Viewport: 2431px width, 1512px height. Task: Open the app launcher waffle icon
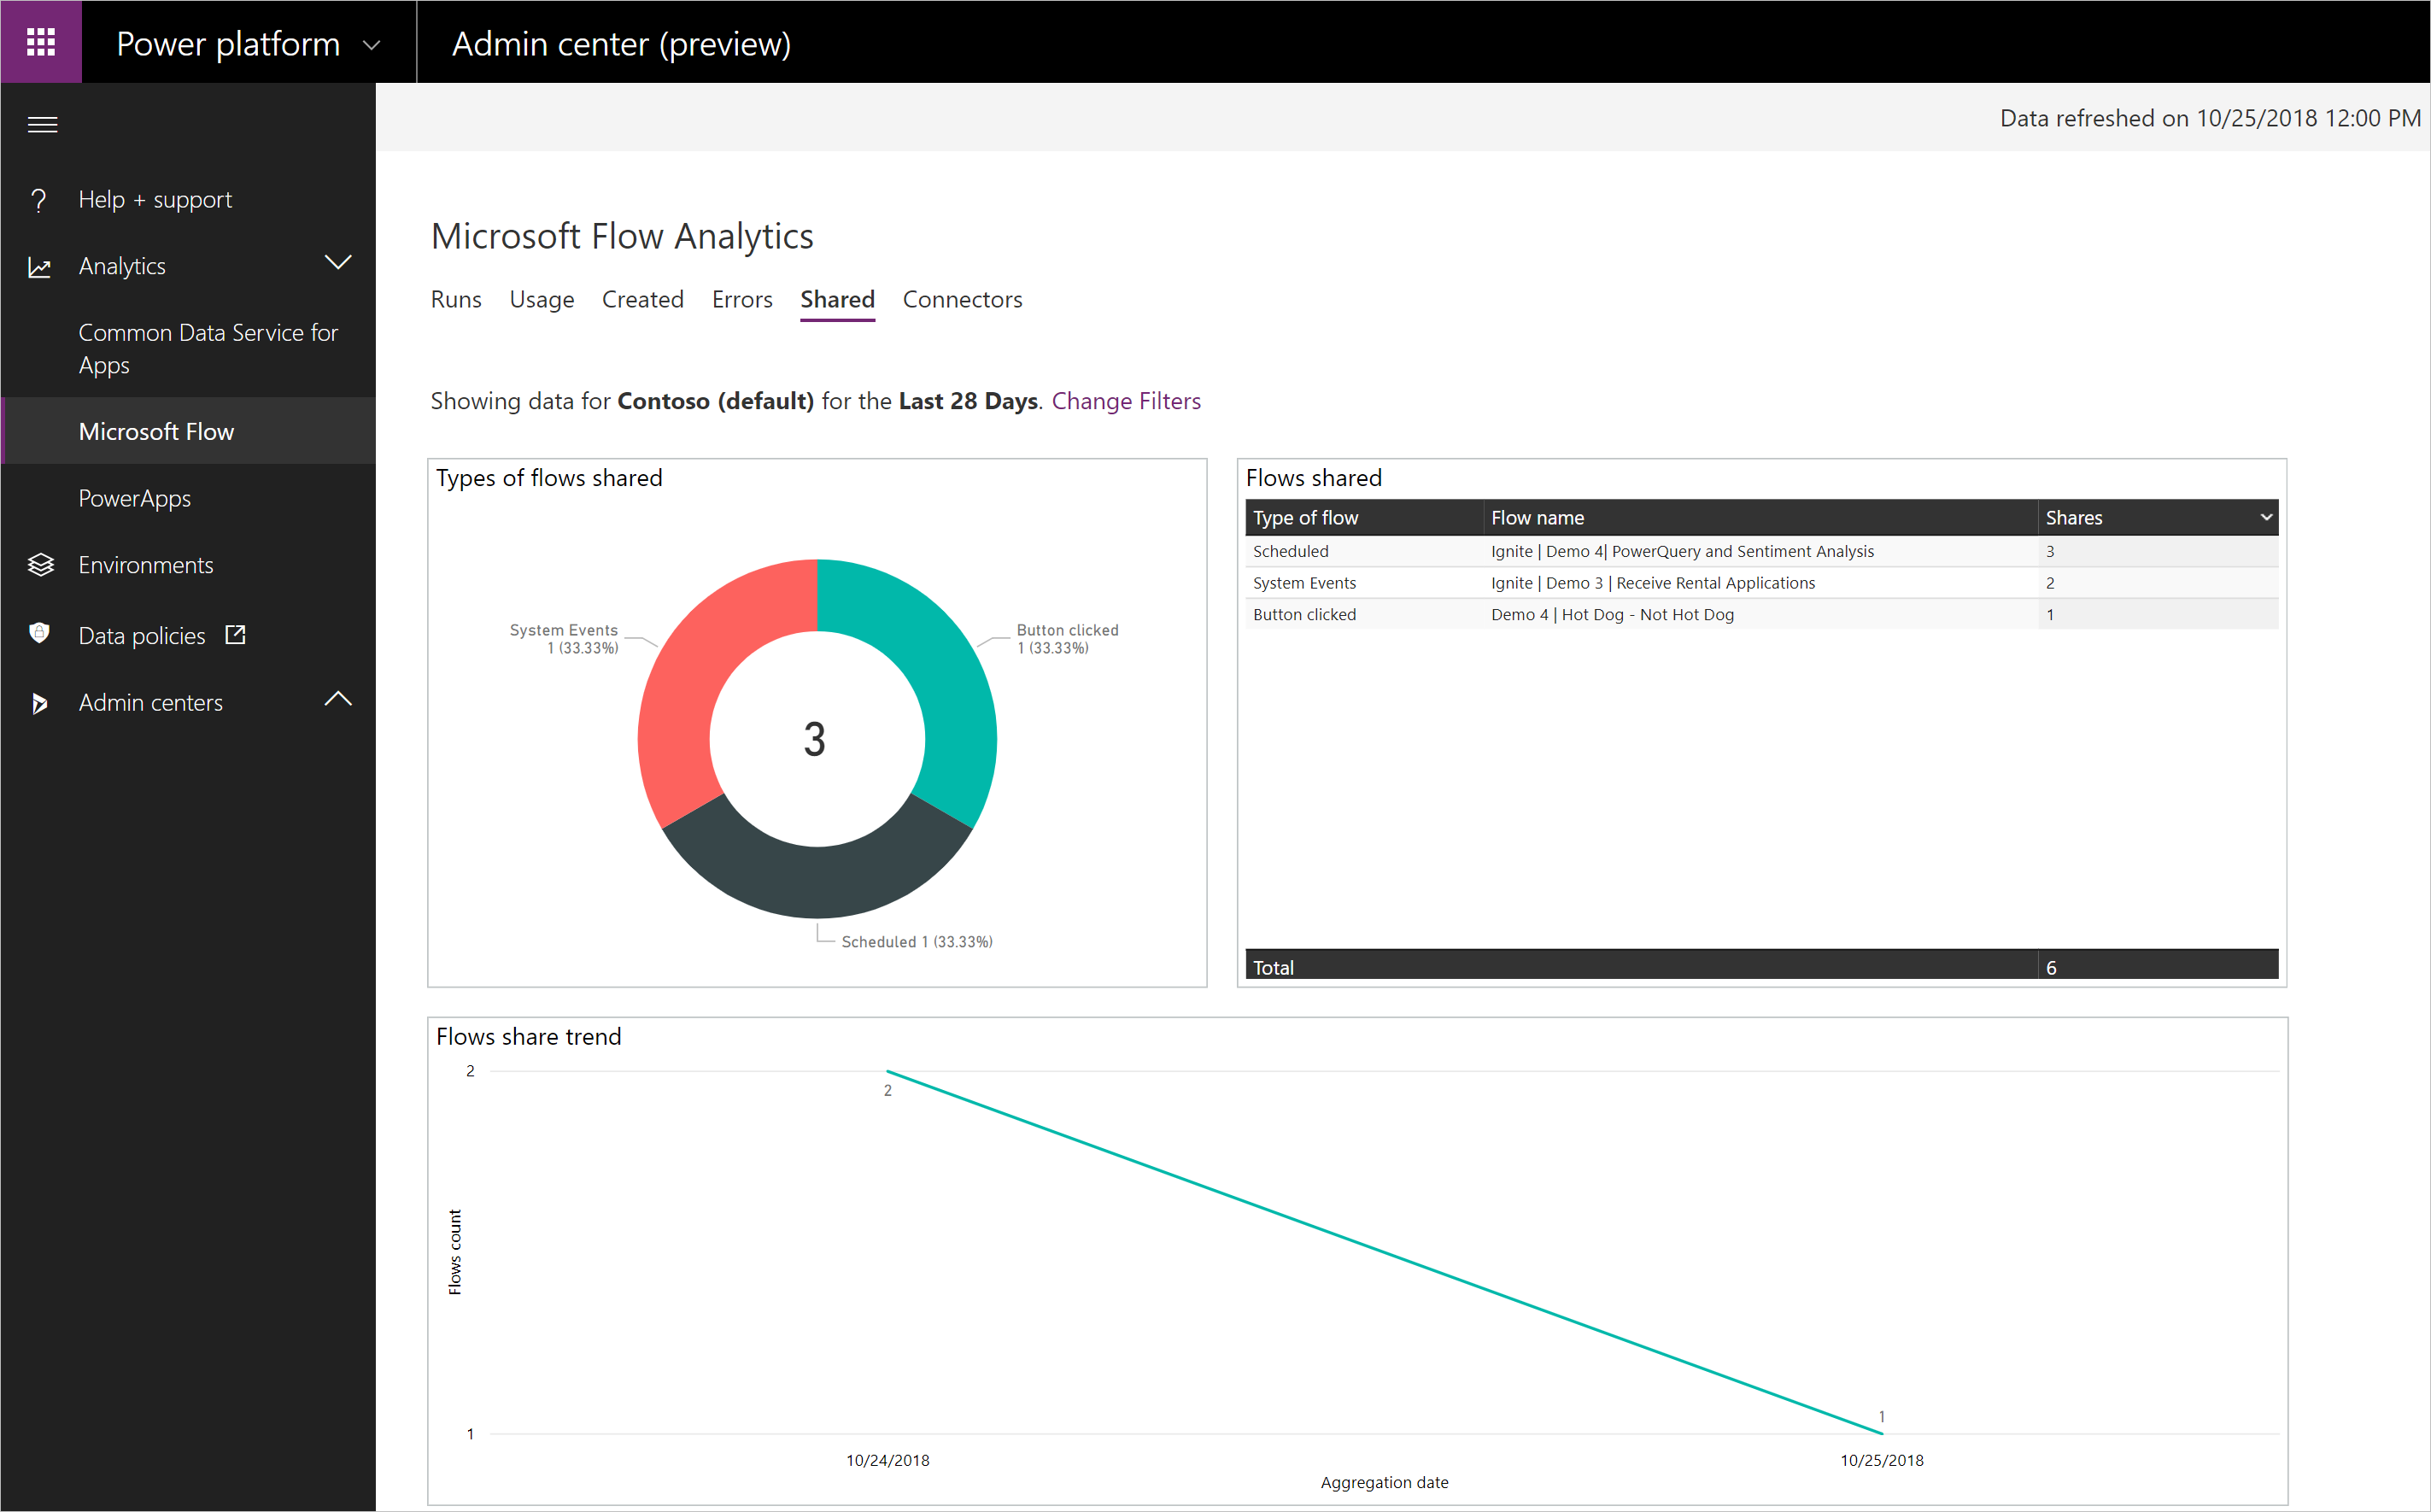click(41, 42)
